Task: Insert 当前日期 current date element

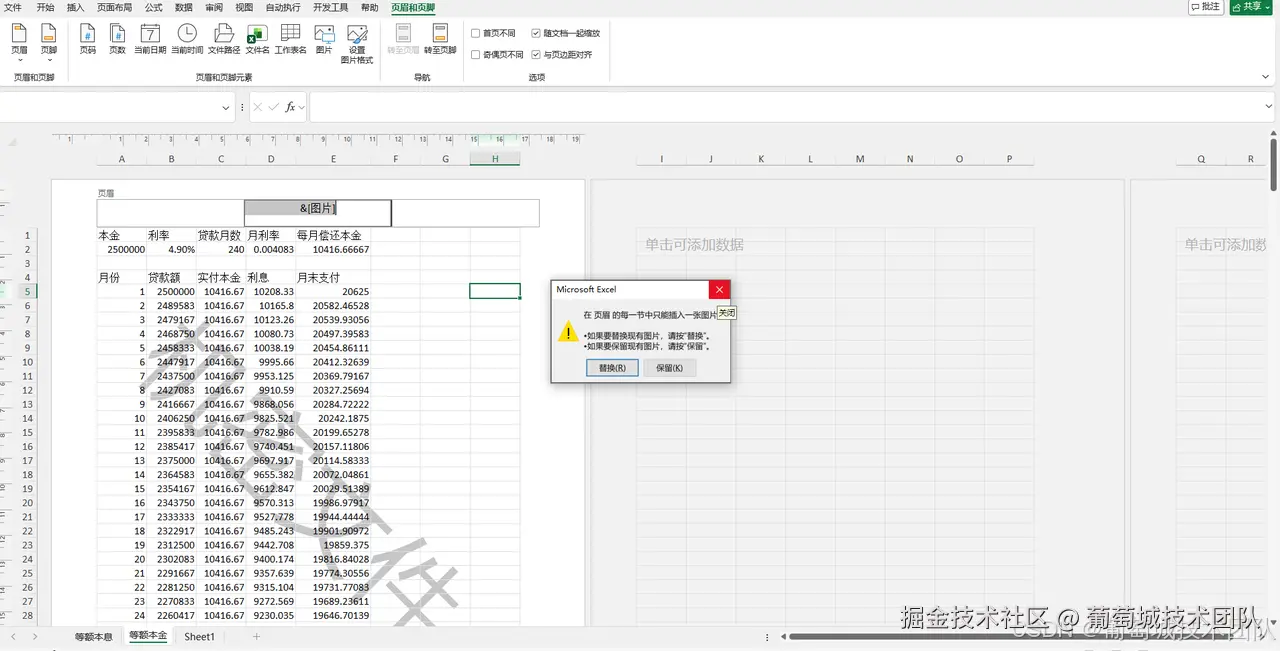Action: click(150, 39)
